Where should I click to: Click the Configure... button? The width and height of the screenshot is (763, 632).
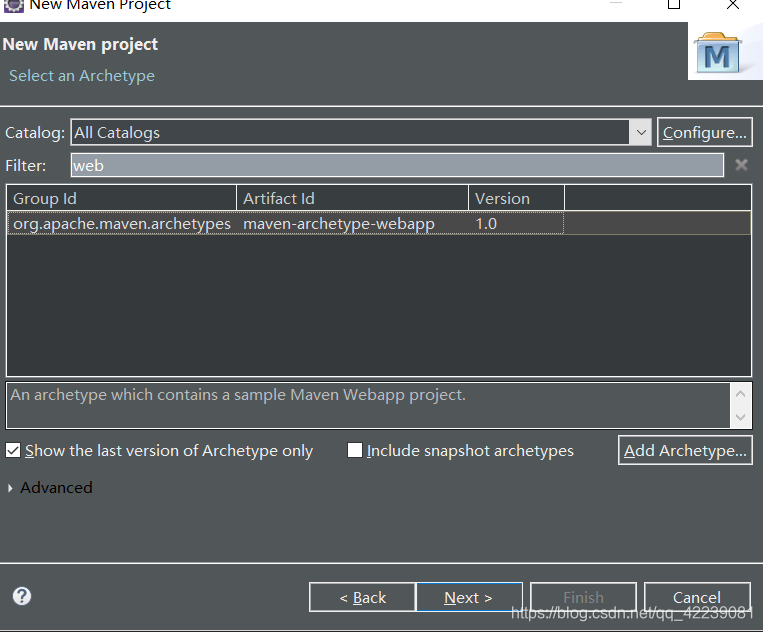pyautogui.click(x=705, y=132)
